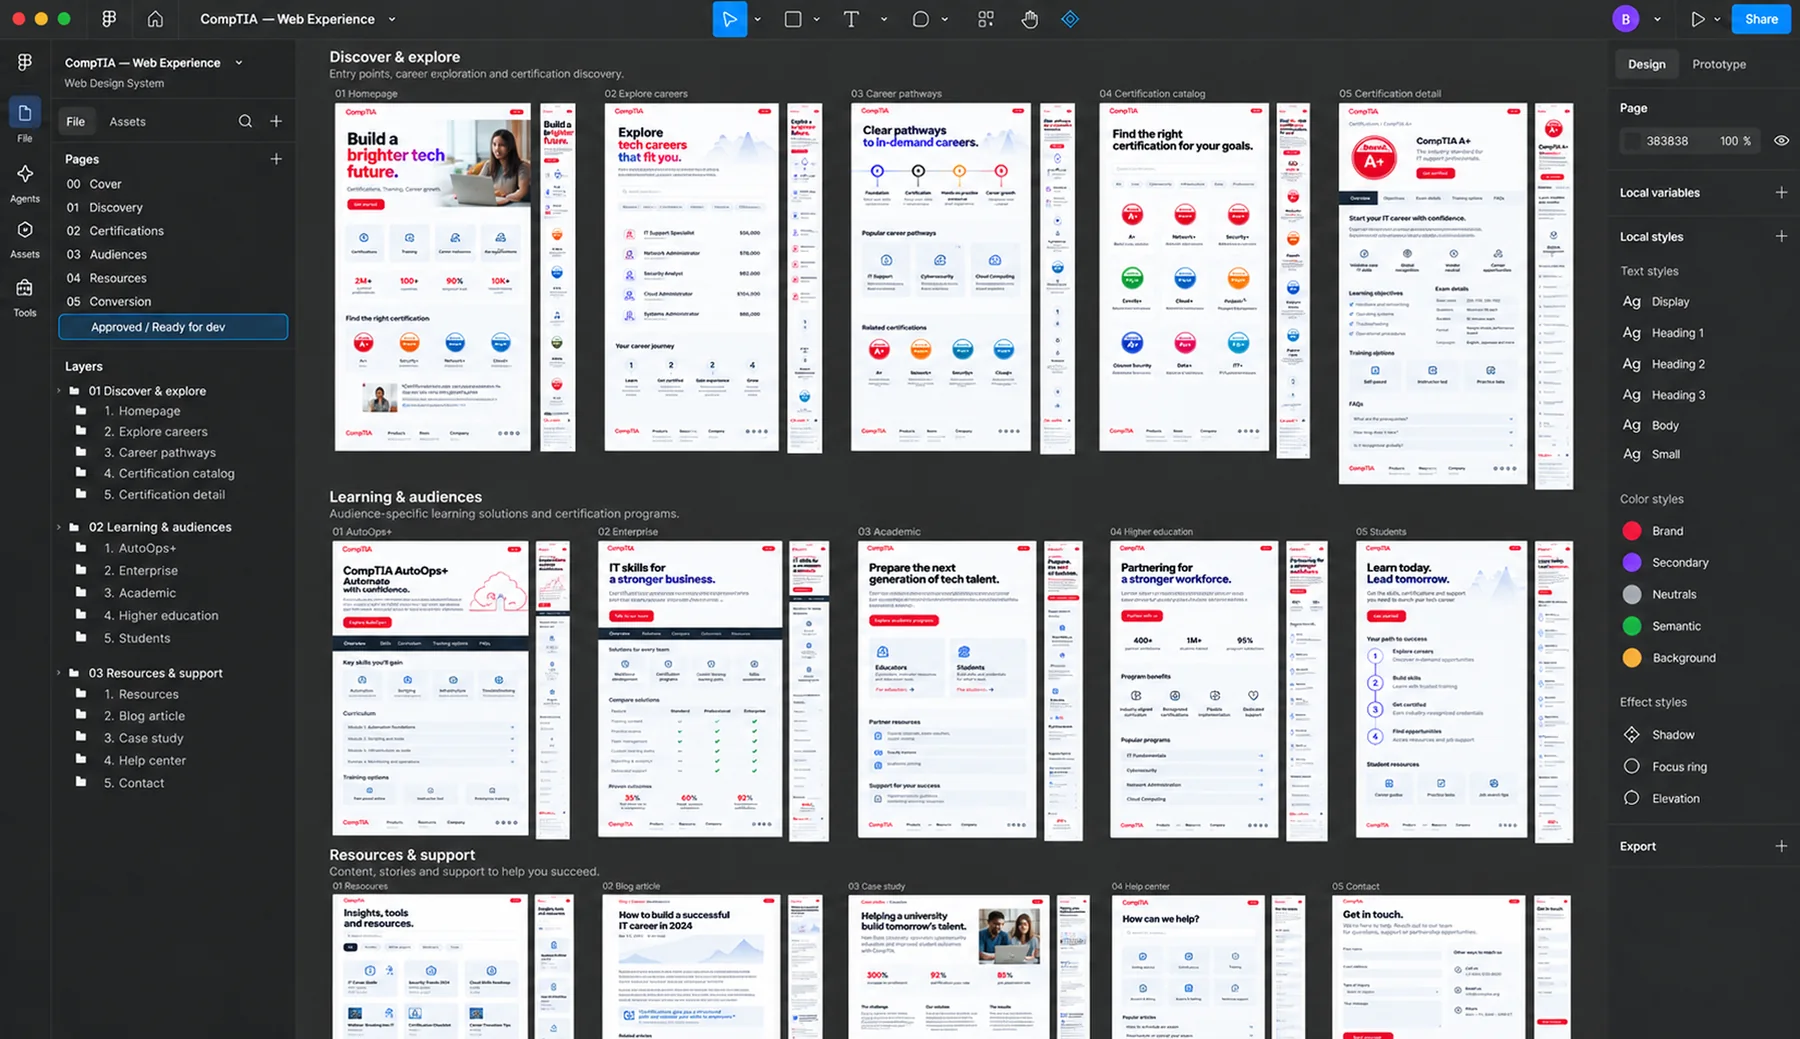Screen dimensions: 1800x1039
Task: Collapse 01 Discover & explore layer group
Action: pos(59,391)
